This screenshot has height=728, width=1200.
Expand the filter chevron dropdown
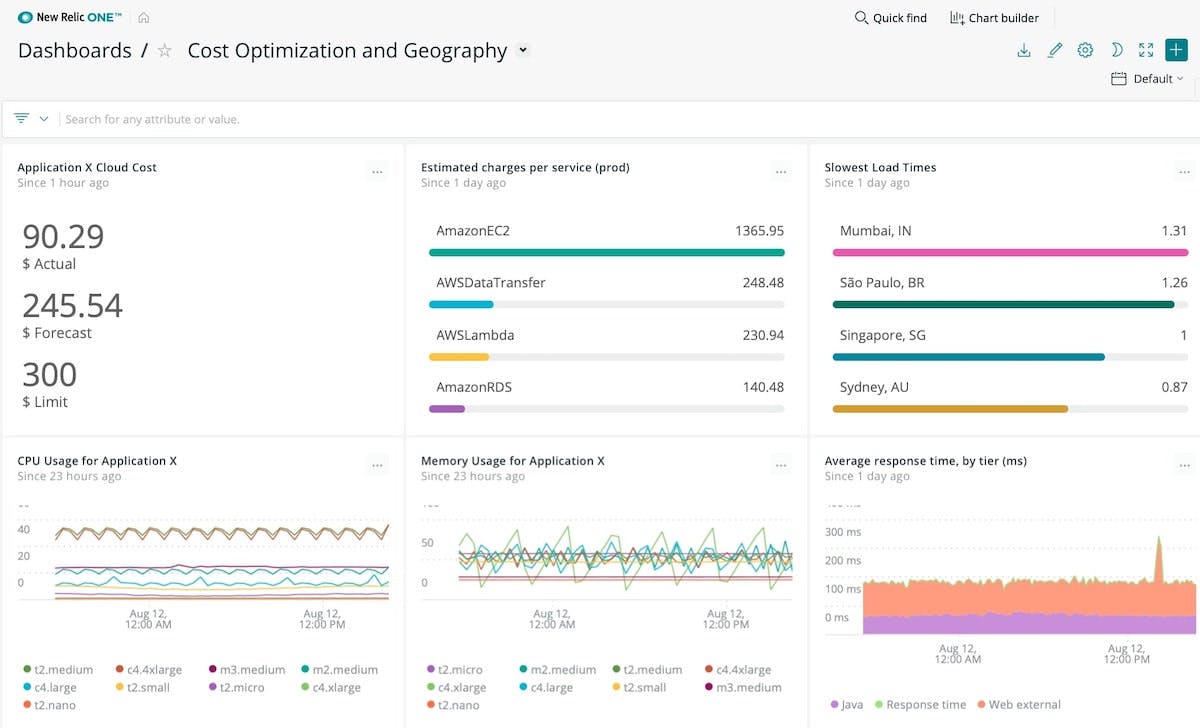[x=44, y=119]
